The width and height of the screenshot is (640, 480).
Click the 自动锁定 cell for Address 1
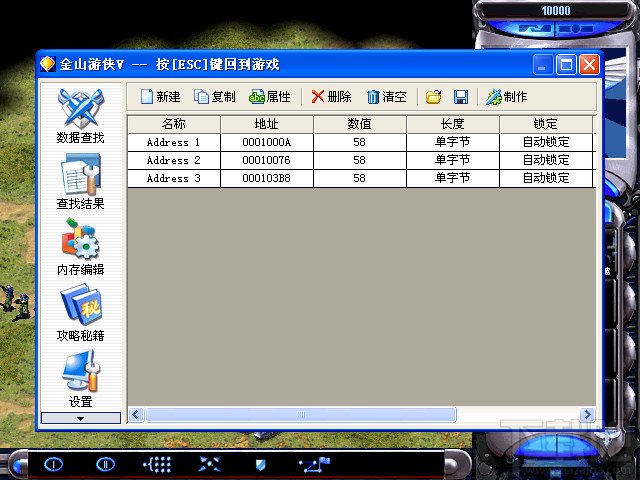546,142
